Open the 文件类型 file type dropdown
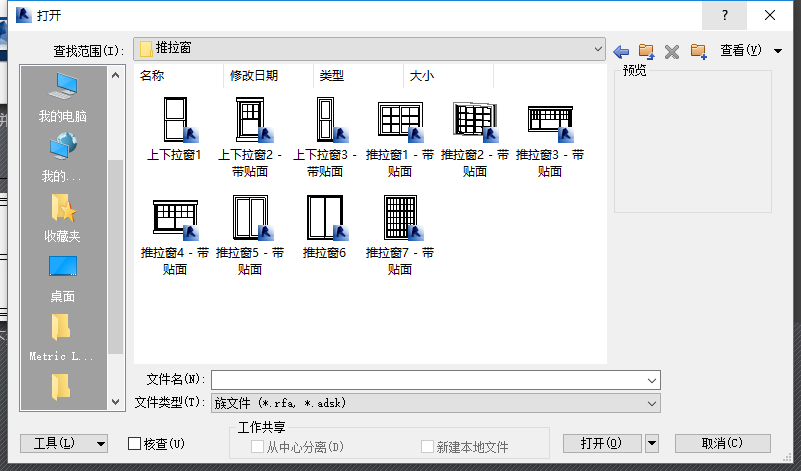Image resolution: width=801 pixels, height=471 pixels. (436, 403)
